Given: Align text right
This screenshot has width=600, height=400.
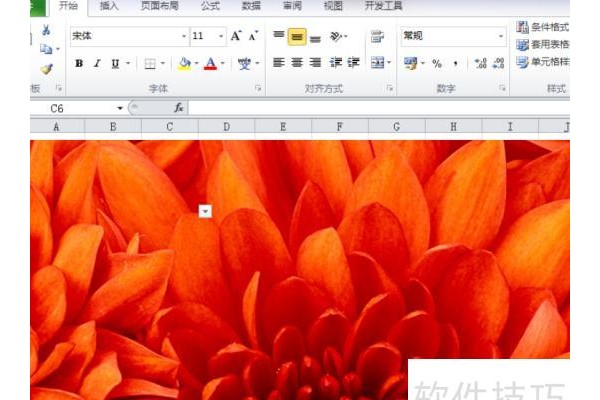Looking at the screenshot, I should (x=315, y=62).
